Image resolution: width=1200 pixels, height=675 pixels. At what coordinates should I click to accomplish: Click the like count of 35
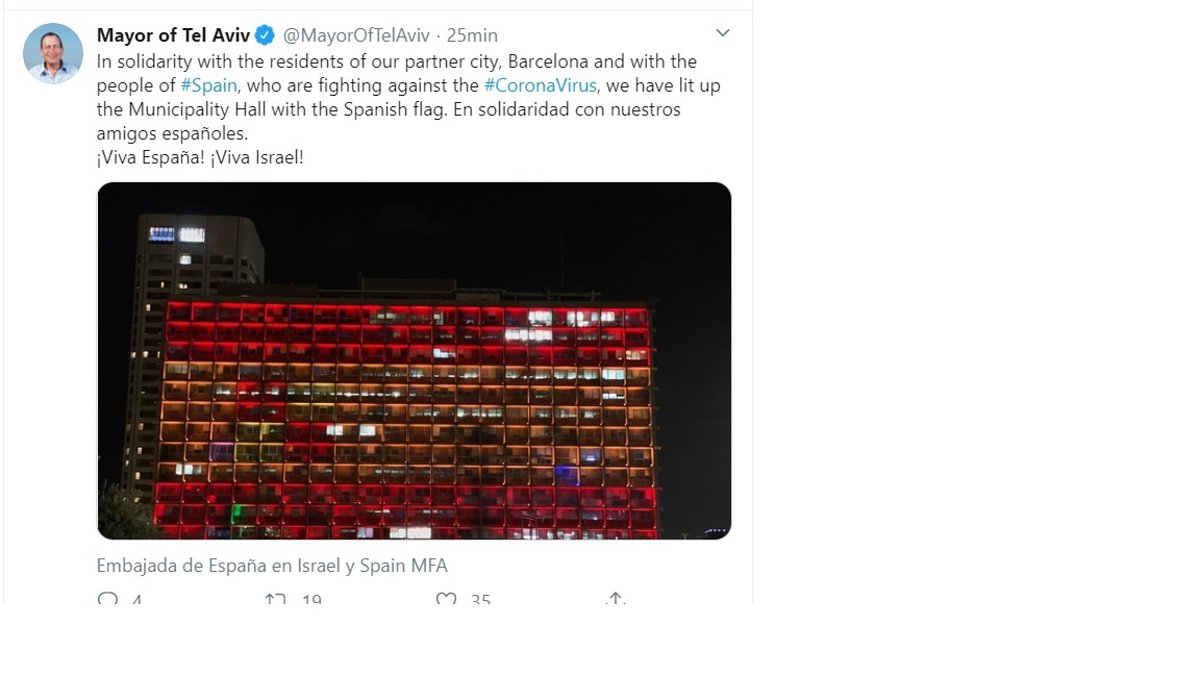481,600
